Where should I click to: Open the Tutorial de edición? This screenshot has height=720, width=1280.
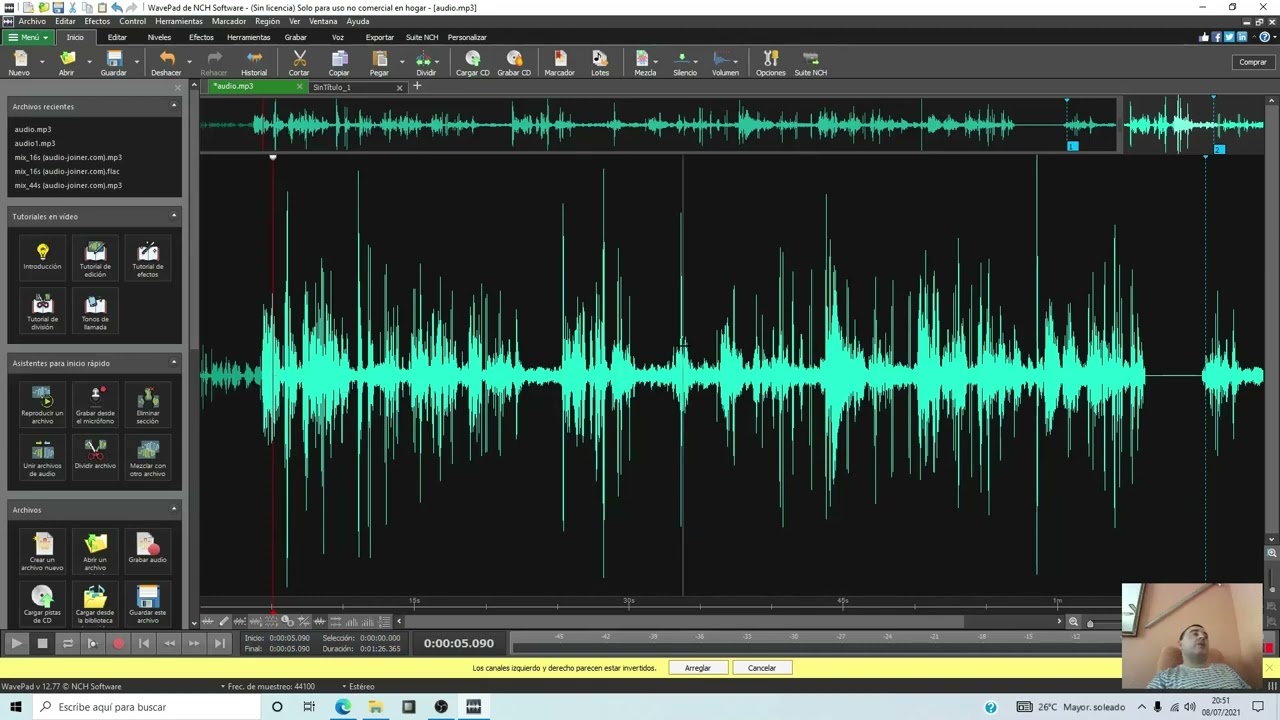coord(95,259)
